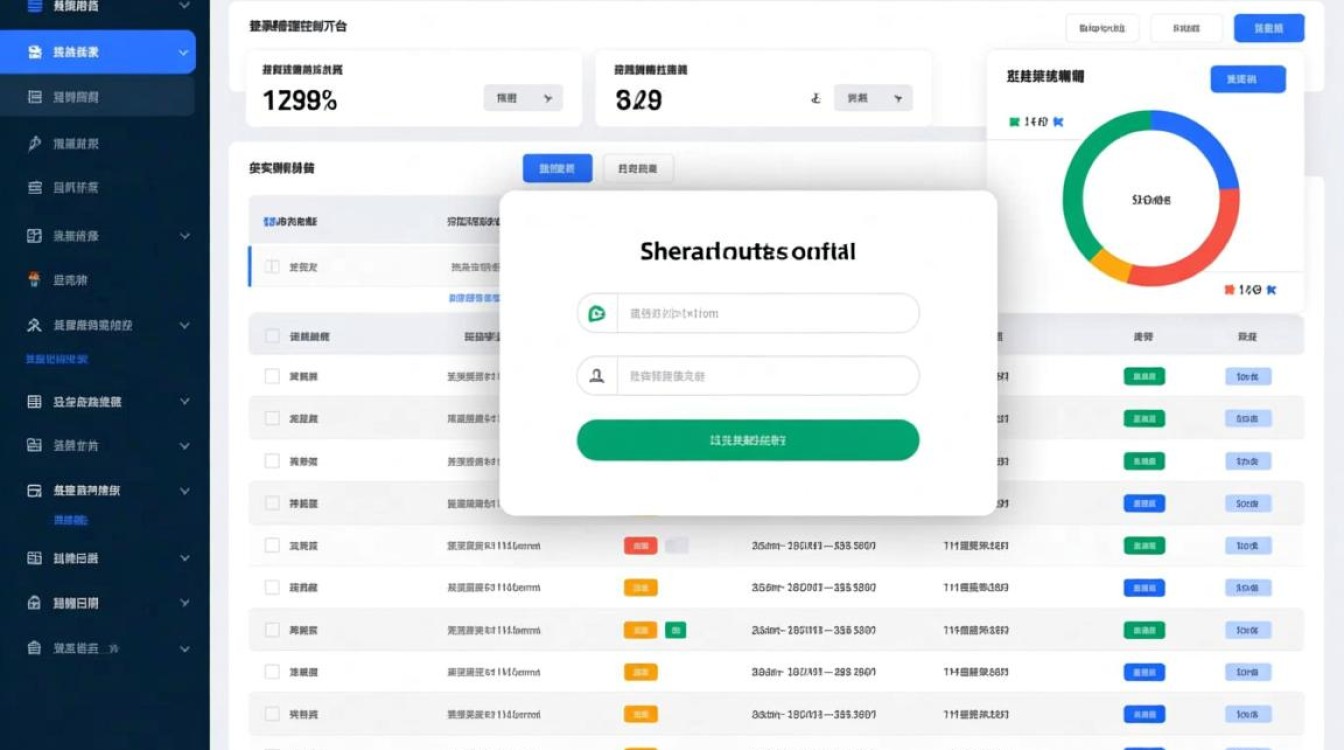Click the user icon in the dialog's second field
The width and height of the screenshot is (1344, 750).
pos(597,376)
